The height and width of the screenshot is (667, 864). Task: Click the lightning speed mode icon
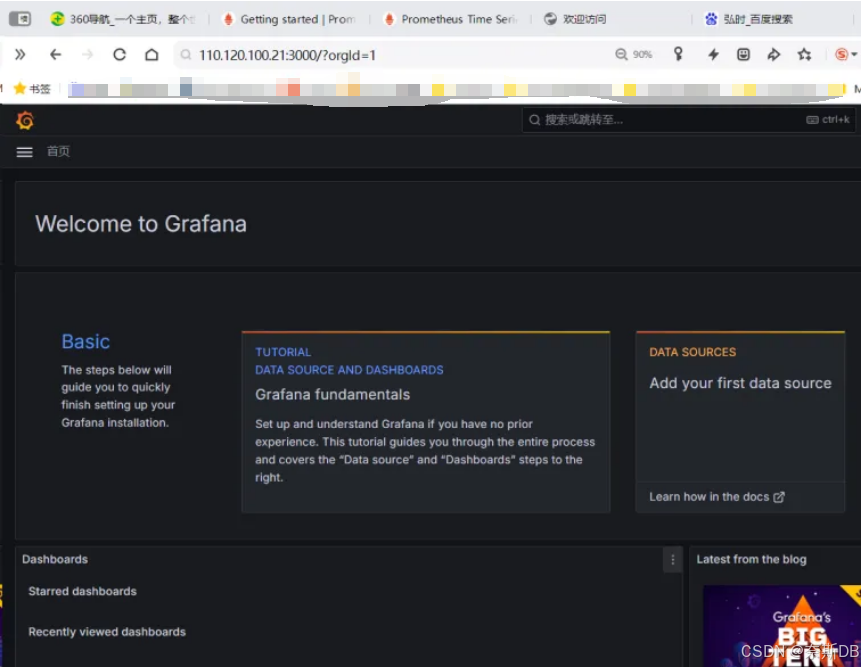click(714, 54)
